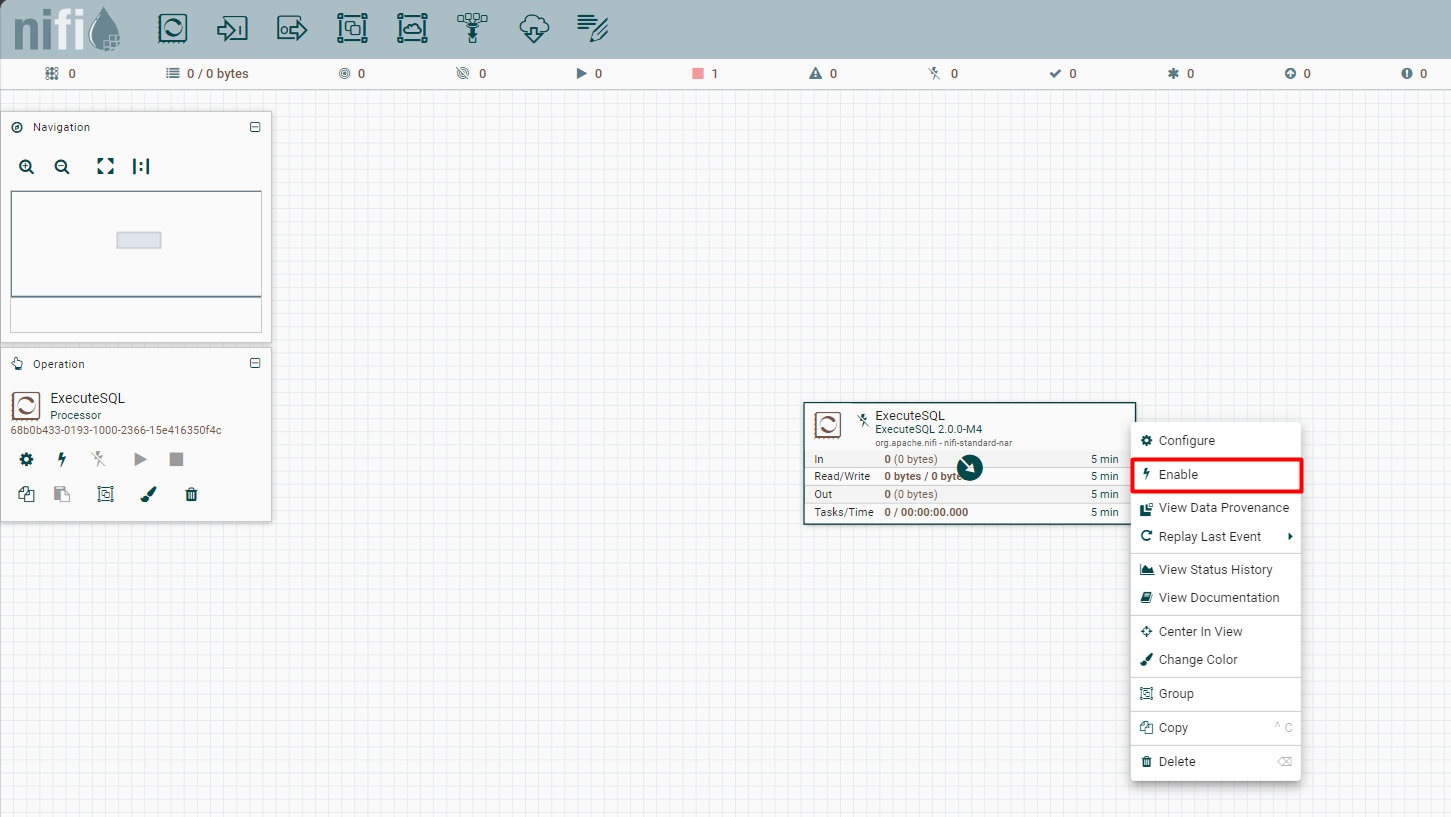Select the Funnel toolbar icon
Screen dimensions: 1451x817
pyautogui.click(x=471, y=29)
